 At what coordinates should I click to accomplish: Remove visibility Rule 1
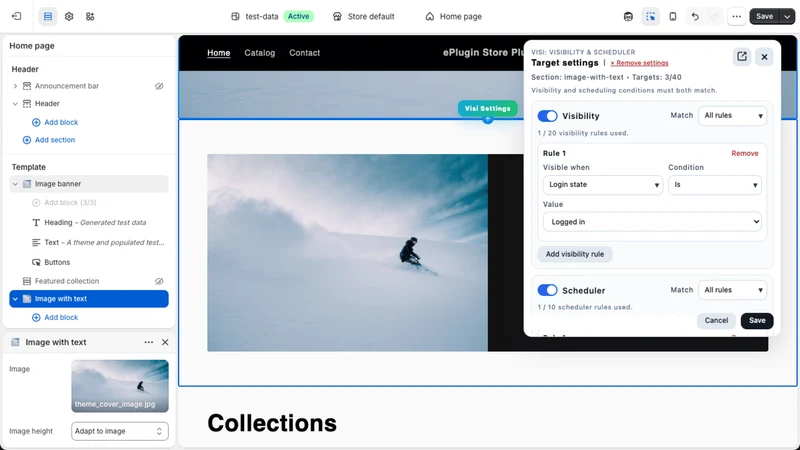745,153
